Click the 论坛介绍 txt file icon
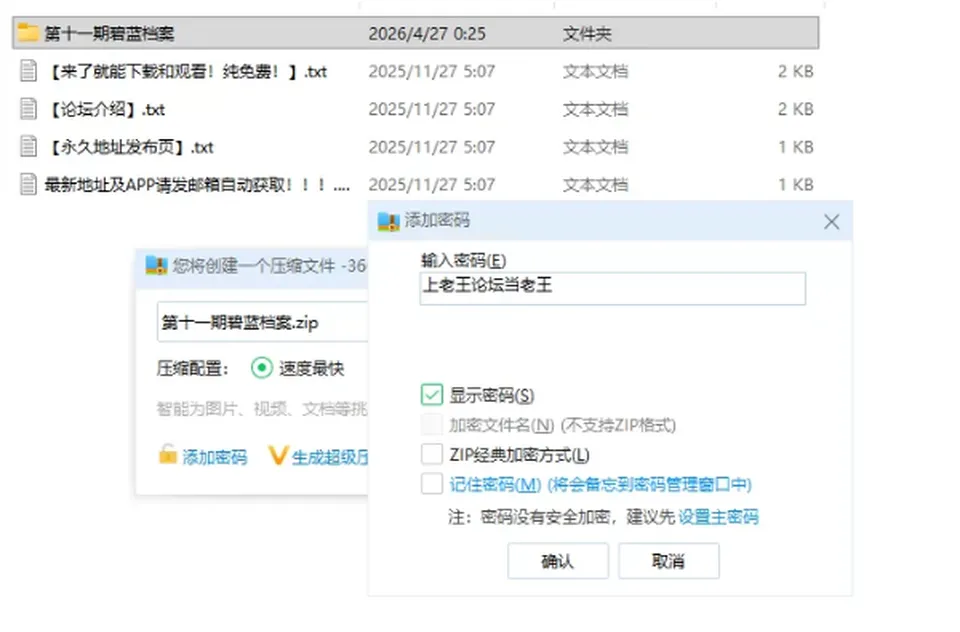960x632 pixels. coord(28,109)
